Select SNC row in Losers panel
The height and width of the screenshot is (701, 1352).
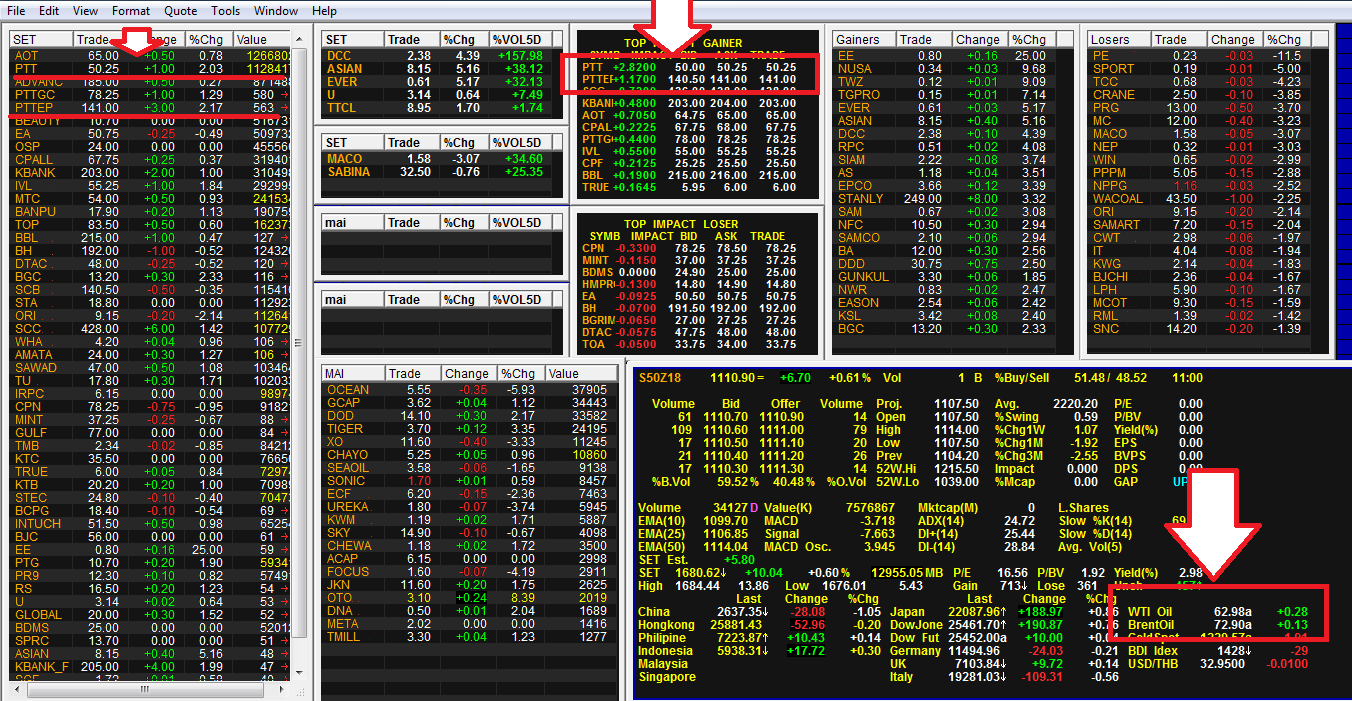1210,328
